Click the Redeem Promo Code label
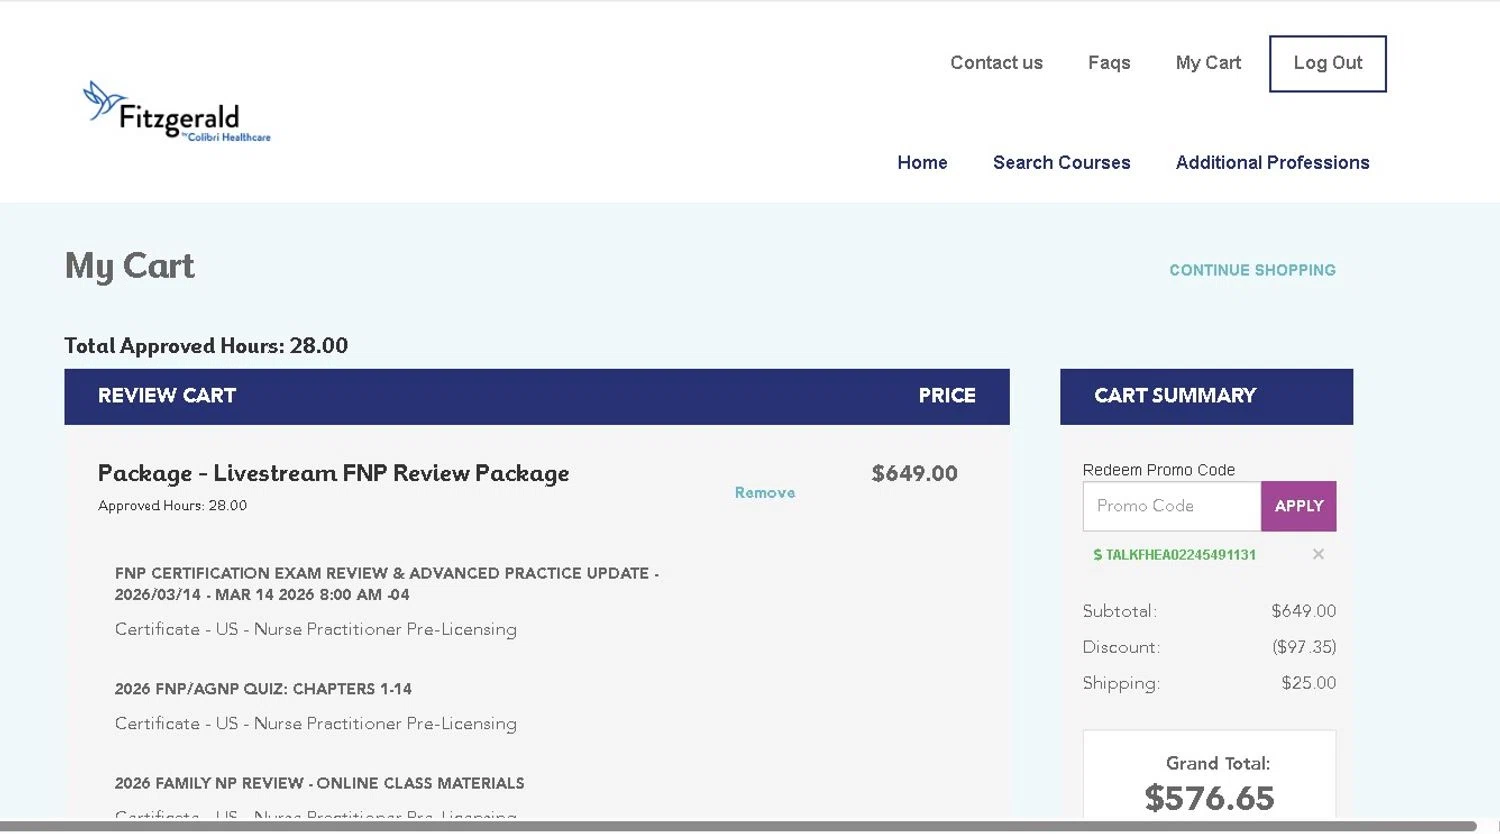This screenshot has width=1500, height=834. (x=1158, y=470)
